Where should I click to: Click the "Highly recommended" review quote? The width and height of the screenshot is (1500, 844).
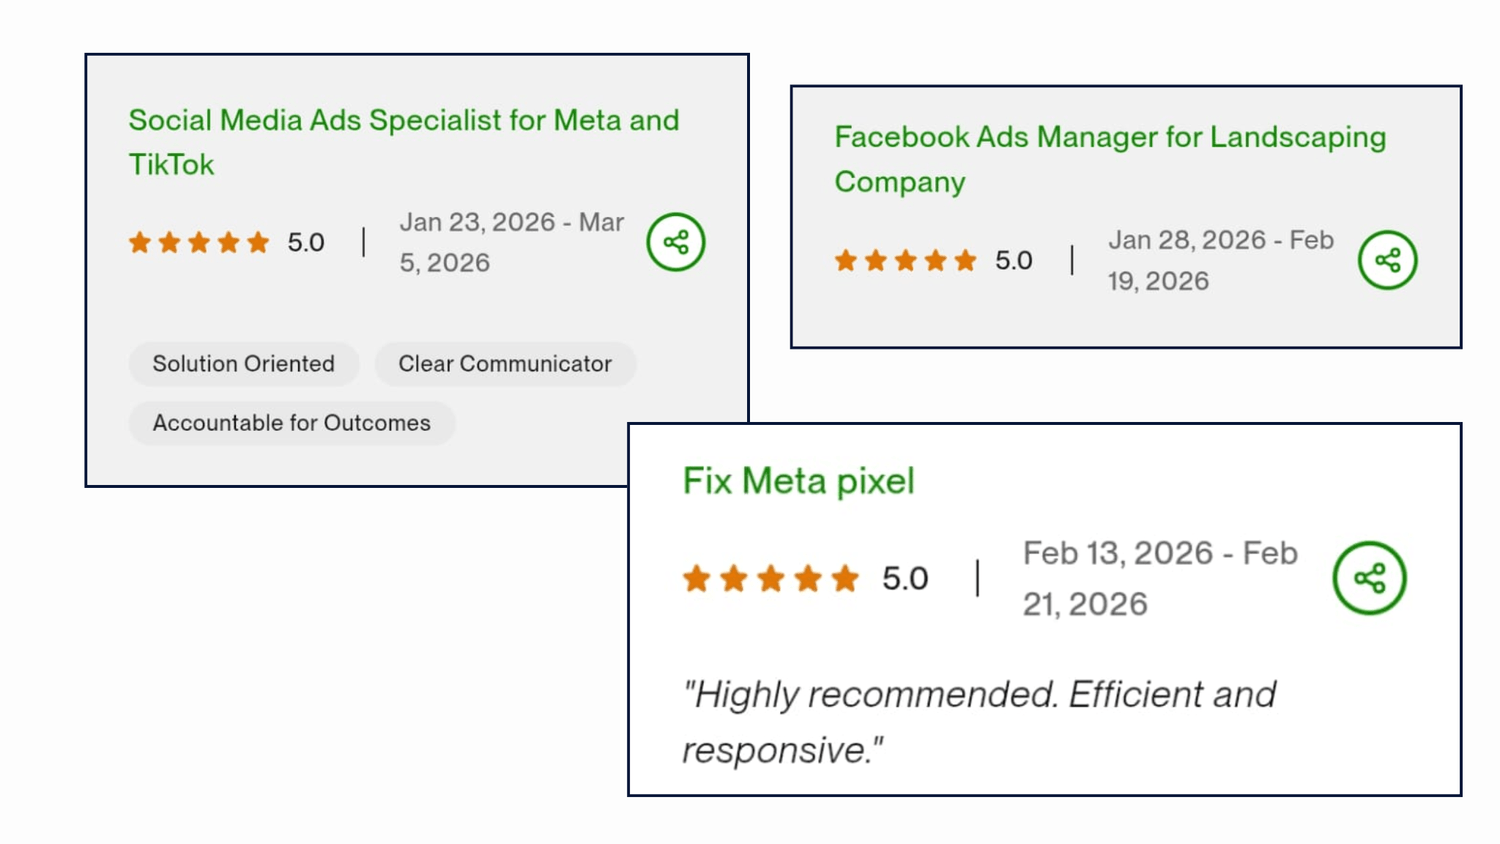(x=978, y=721)
